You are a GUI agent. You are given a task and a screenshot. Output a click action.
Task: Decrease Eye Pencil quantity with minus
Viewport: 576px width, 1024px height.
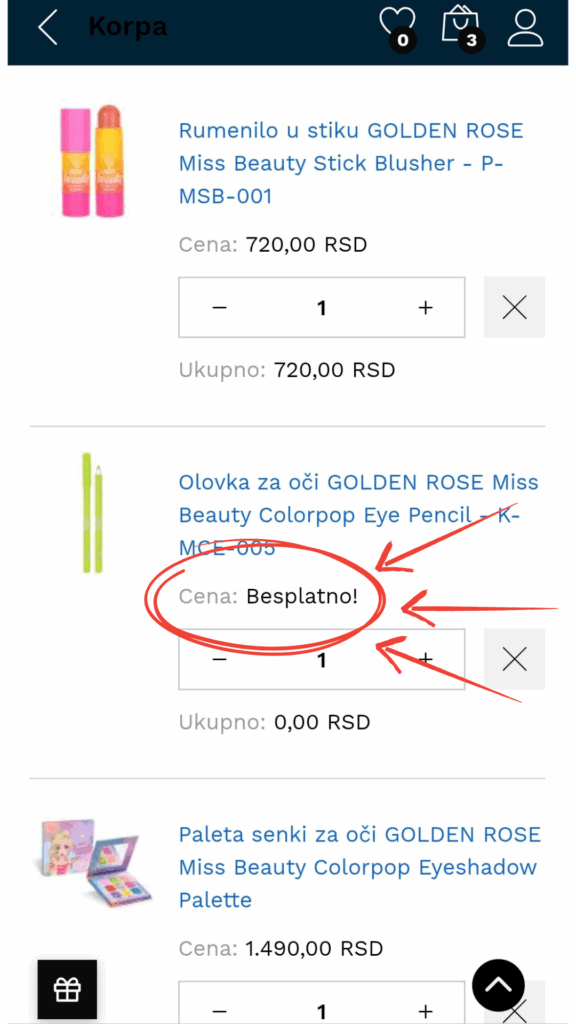(x=220, y=660)
